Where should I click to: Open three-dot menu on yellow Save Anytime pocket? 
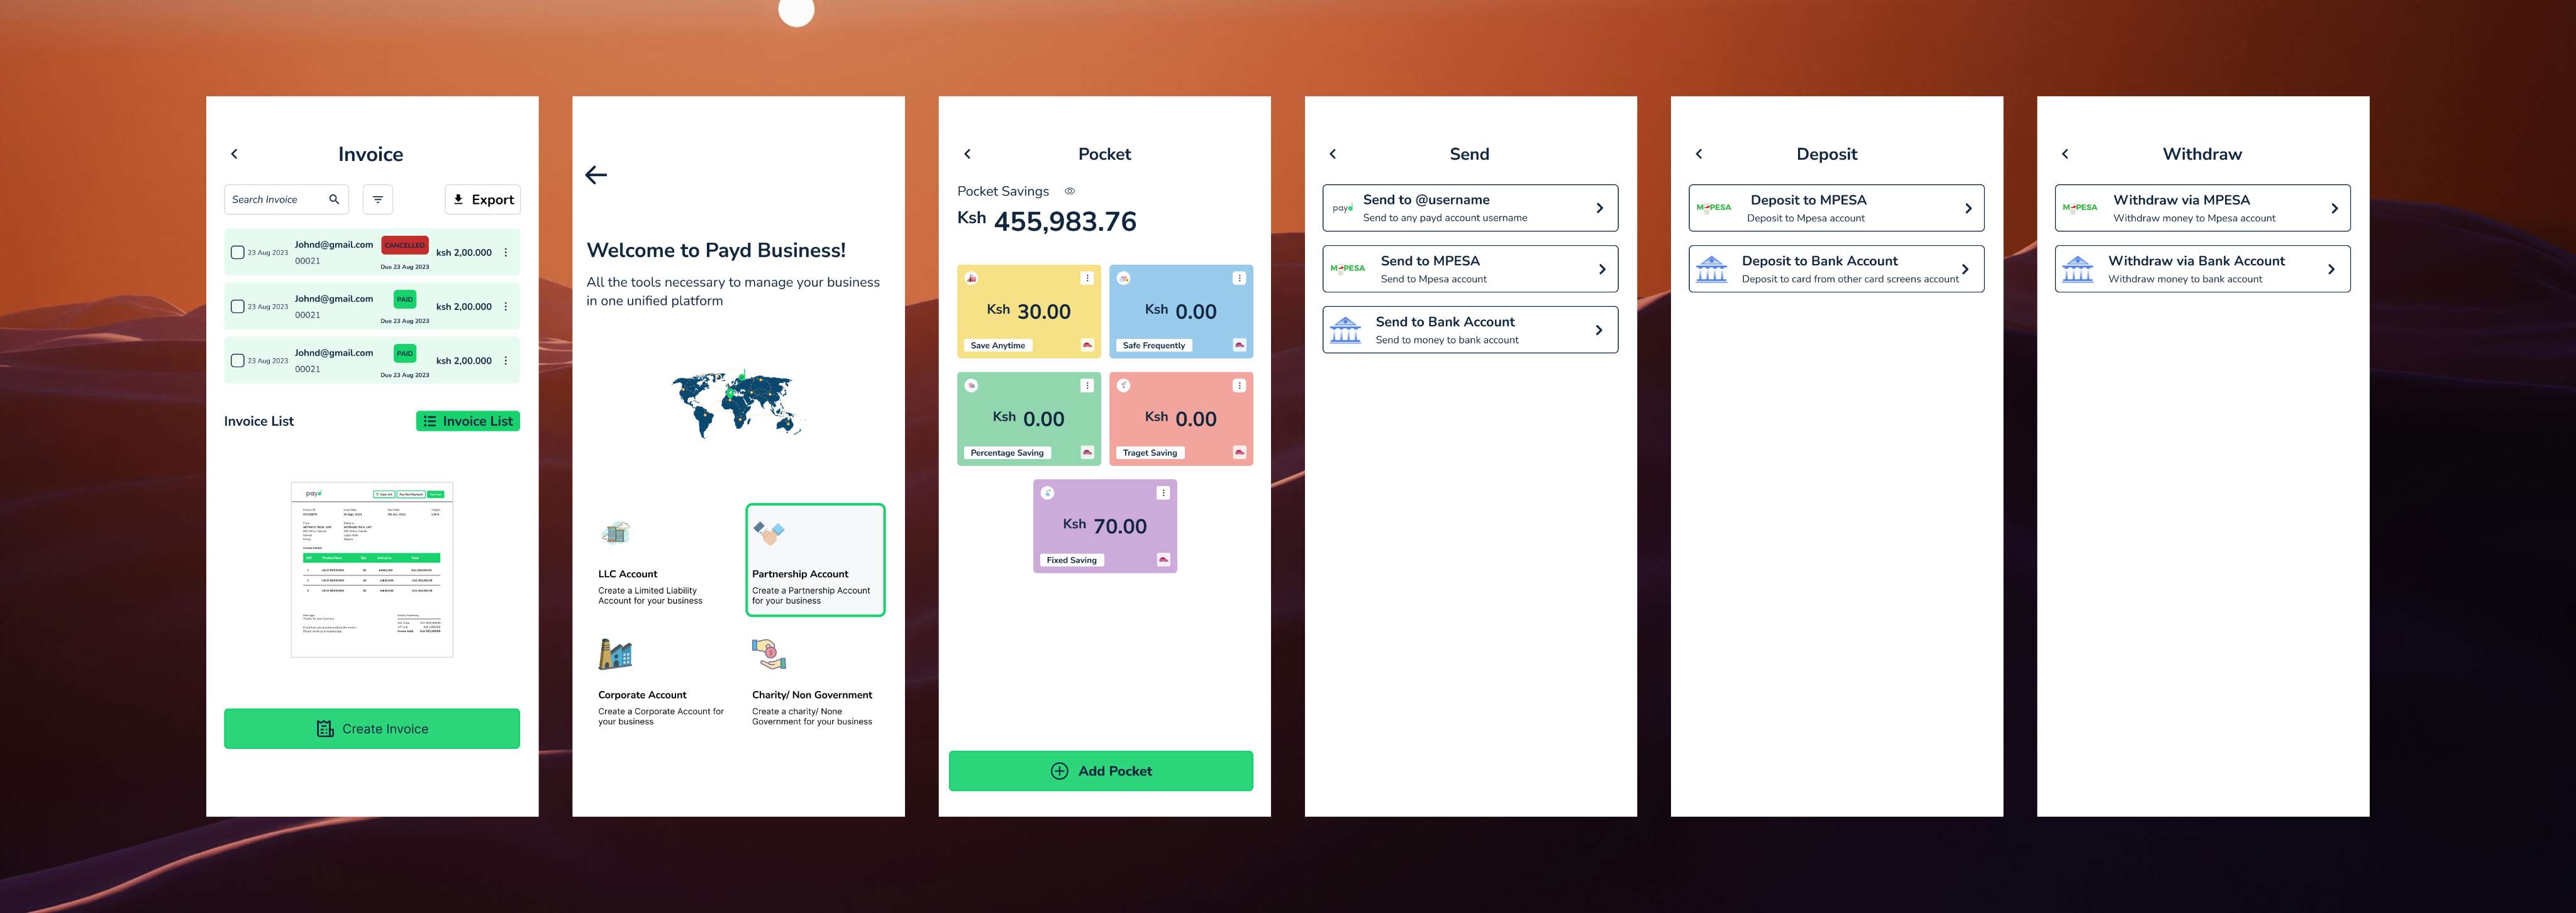[1087, 278]
